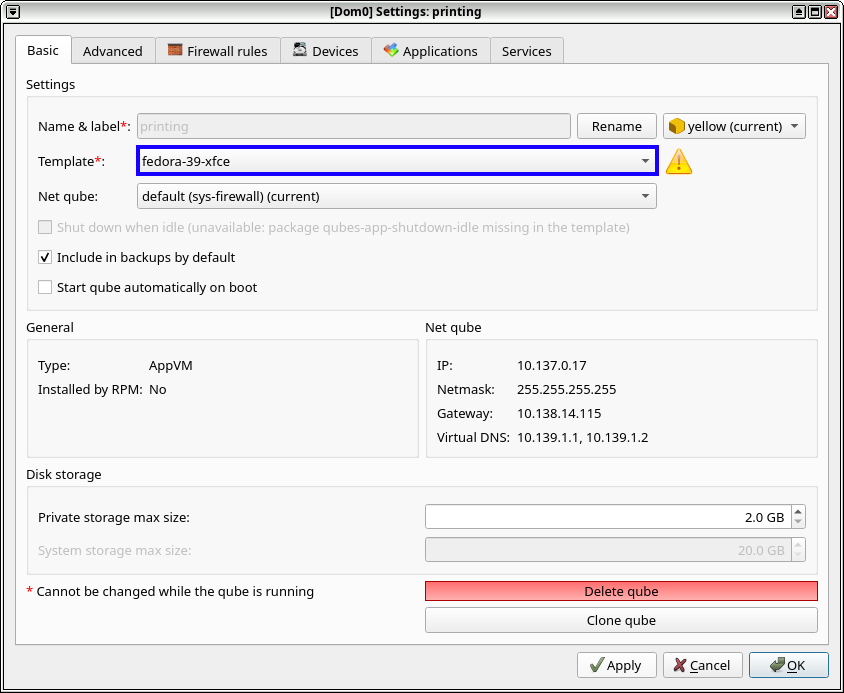Click the system storage size field
The height and width of the screenshot is (693, 844).
(x=608, y=550)
